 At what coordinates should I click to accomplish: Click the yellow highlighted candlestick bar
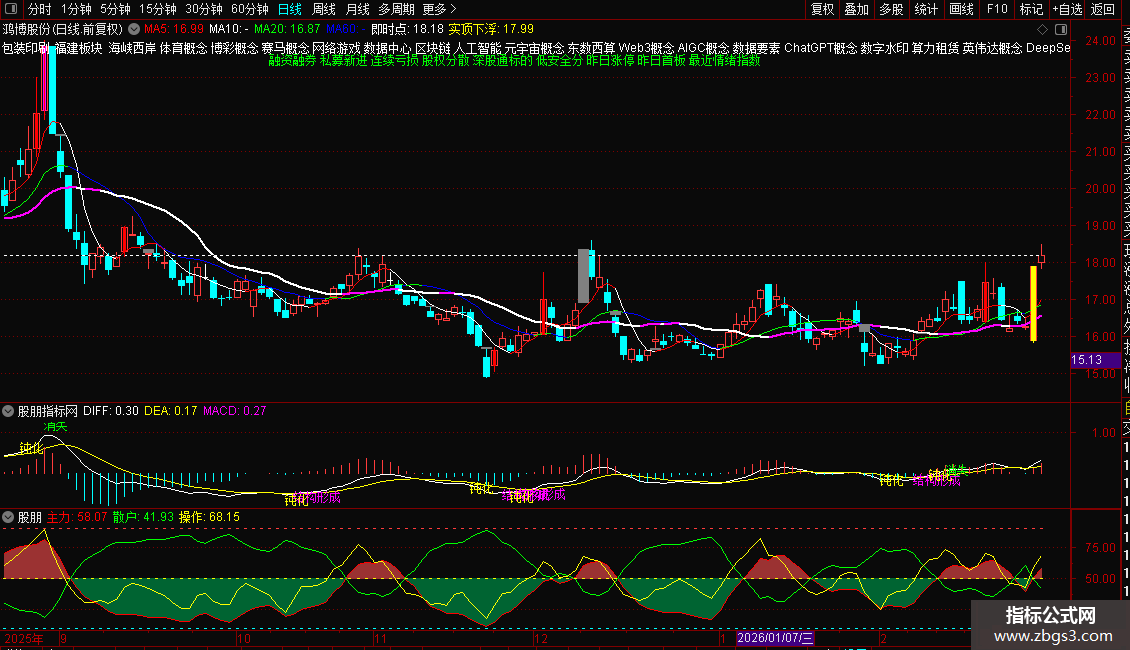[1033, 303]
